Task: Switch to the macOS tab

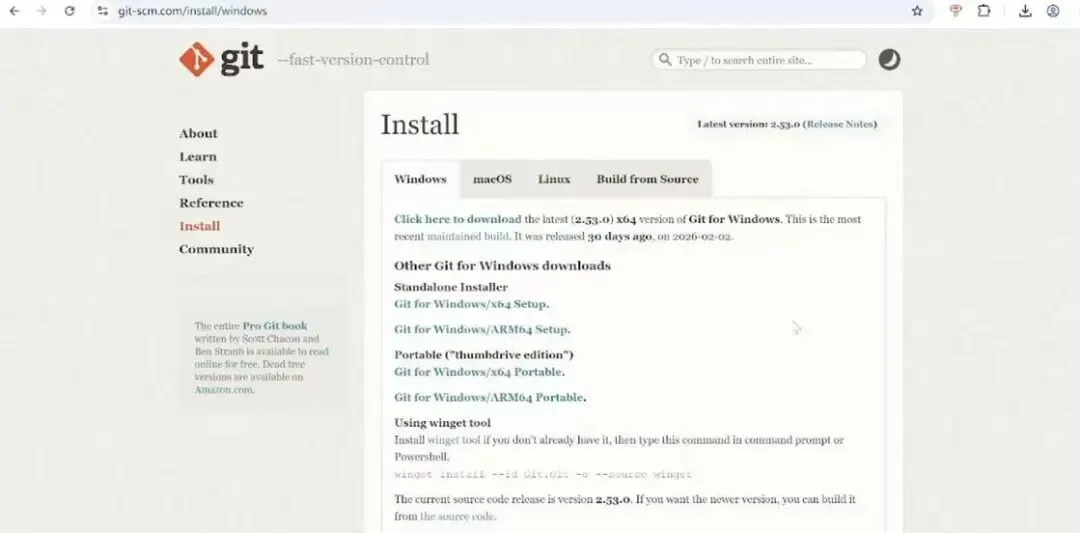Action: 492,179
